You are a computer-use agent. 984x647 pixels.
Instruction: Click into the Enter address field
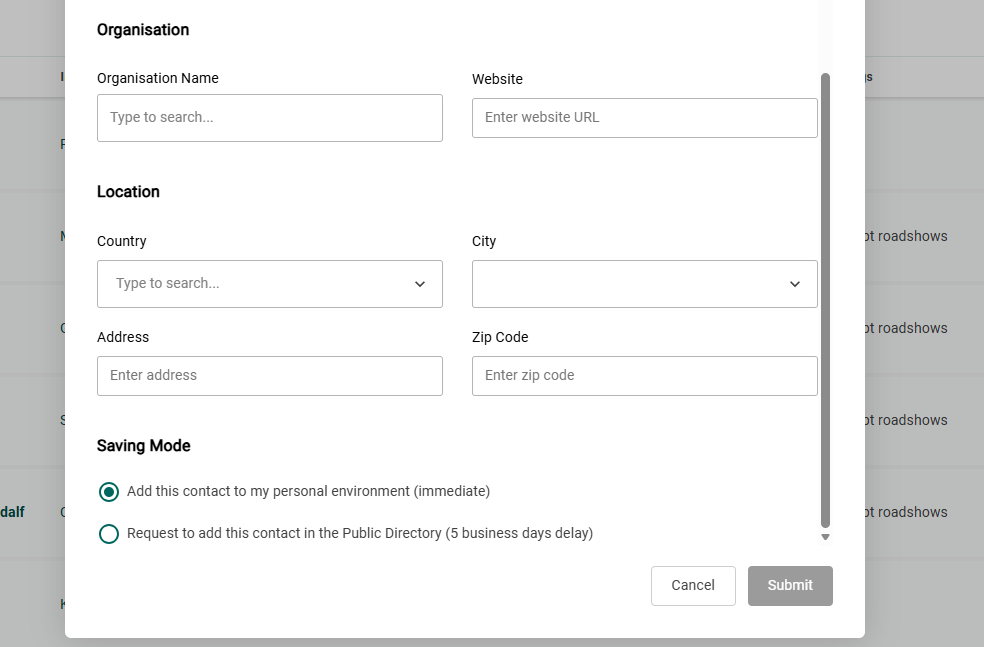269,376
